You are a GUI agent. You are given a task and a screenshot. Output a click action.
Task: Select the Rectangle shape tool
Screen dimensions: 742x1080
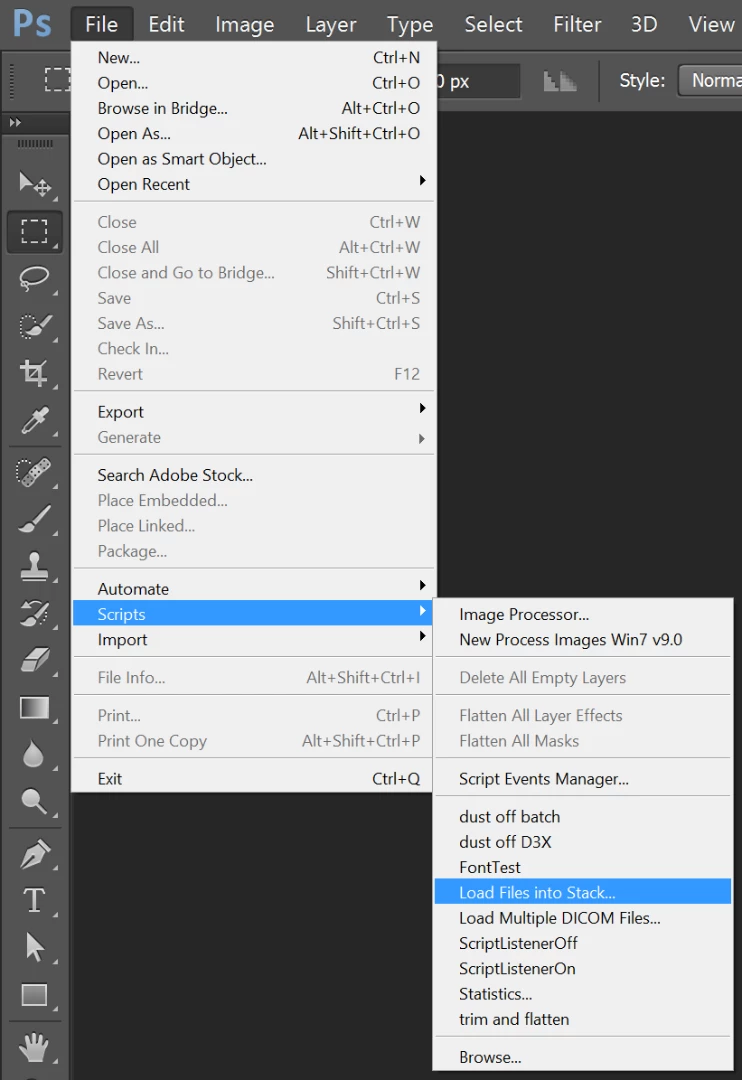[x=34, y=995]
